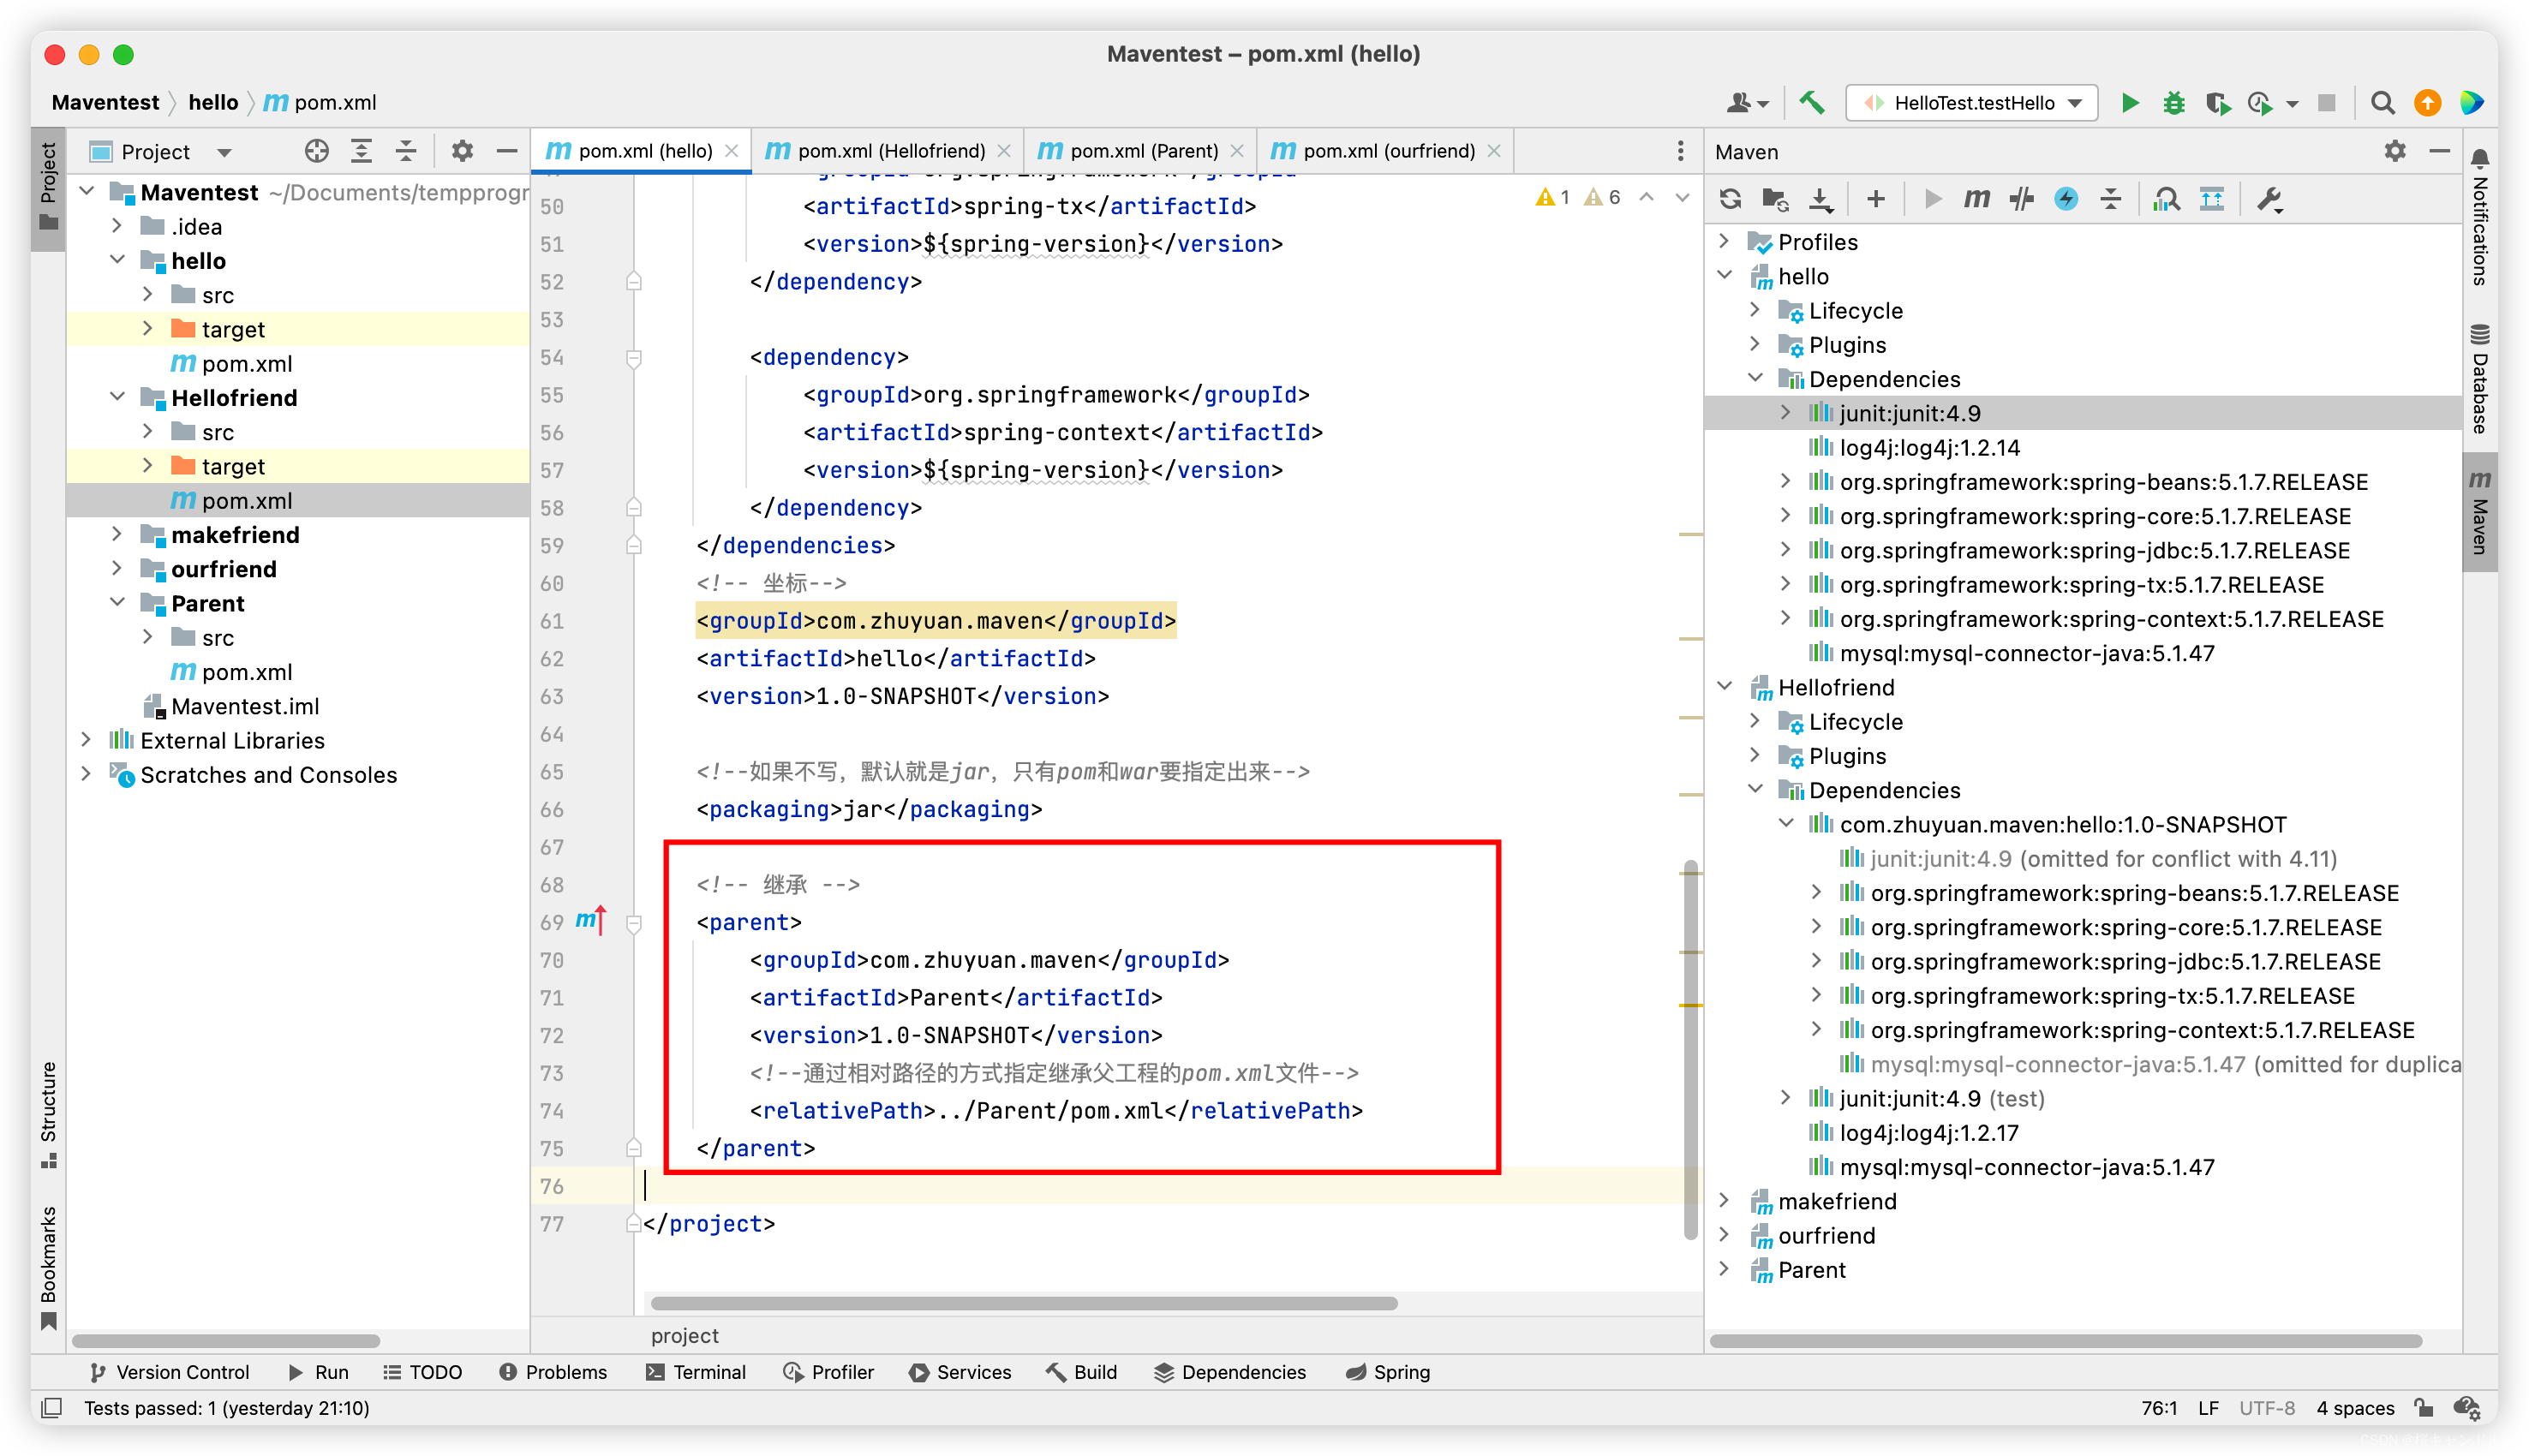2529x1456 pixels.
Task: Click the warnings count inspection indicator
Action: point(1578,198)
